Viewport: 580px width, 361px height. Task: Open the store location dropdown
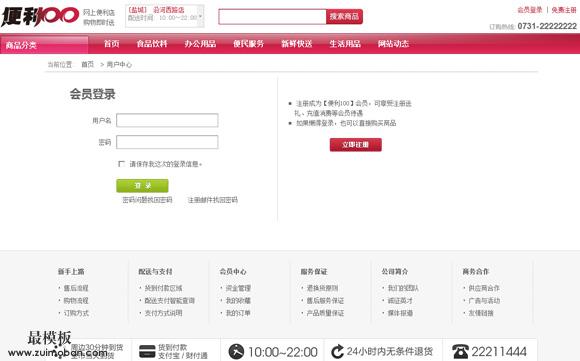click(165, 16)
